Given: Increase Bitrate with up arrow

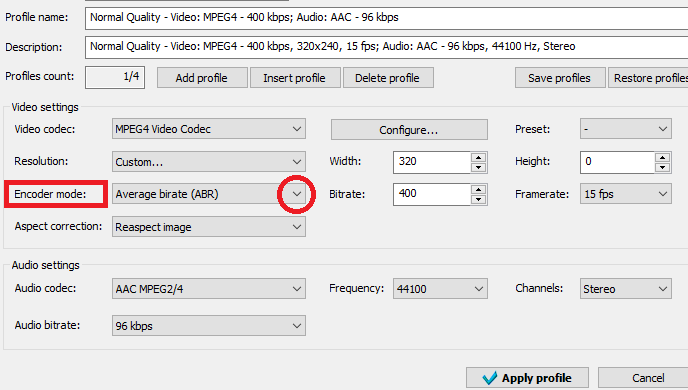Looking at the screenshot, I should 479,190.
